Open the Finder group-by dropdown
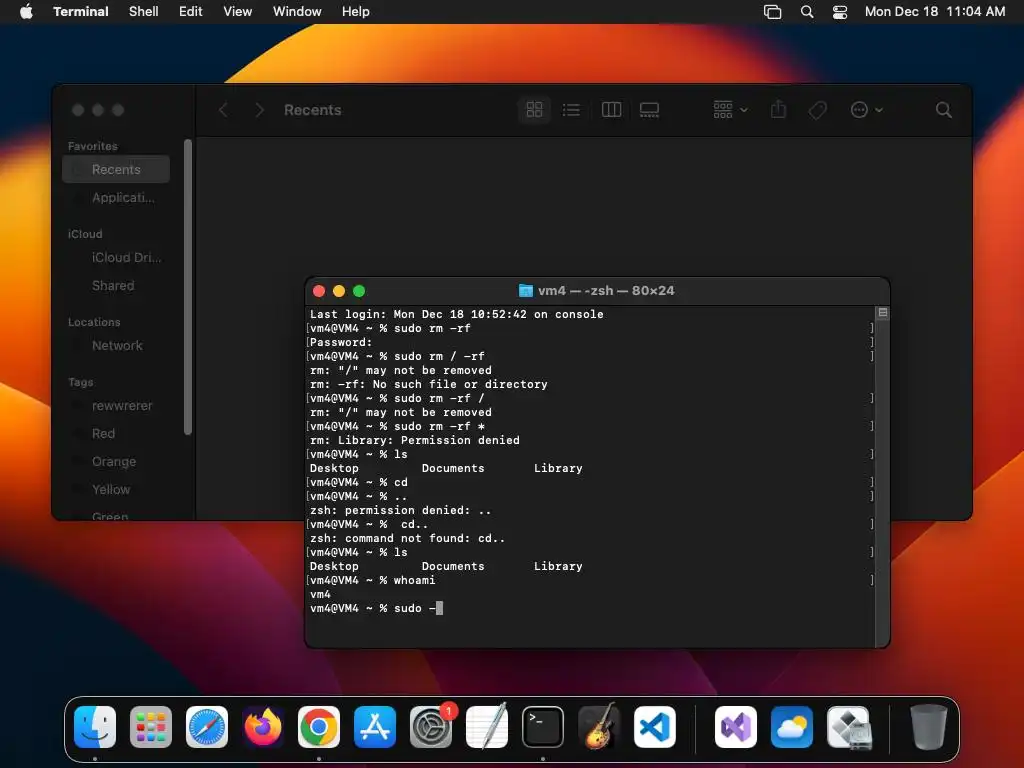Screen dimensions: 1024x768 tap(730, 110)
